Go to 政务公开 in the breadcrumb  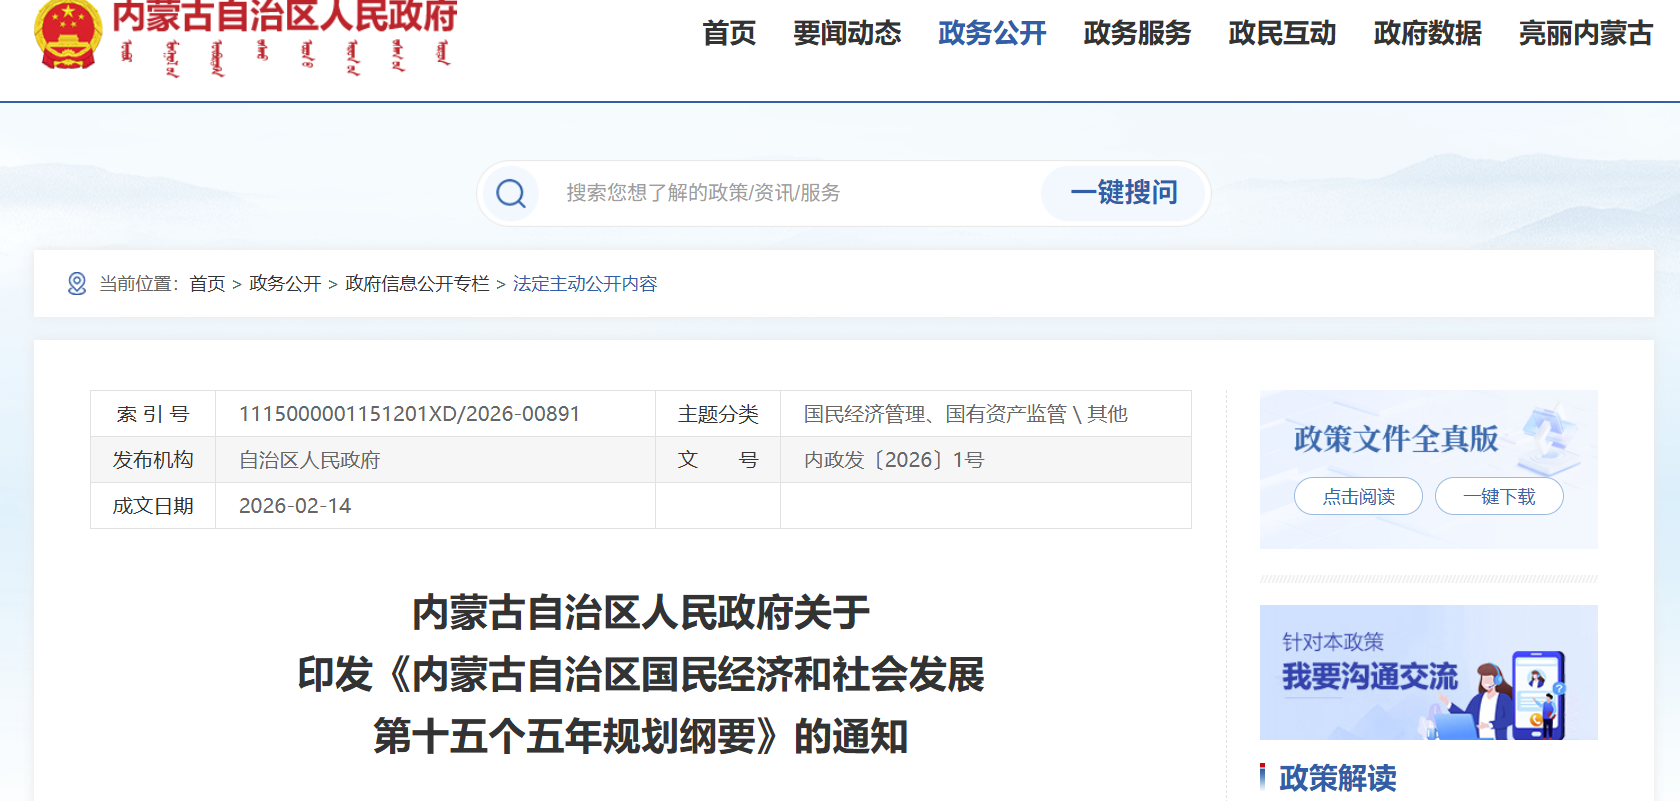point(285,284)
